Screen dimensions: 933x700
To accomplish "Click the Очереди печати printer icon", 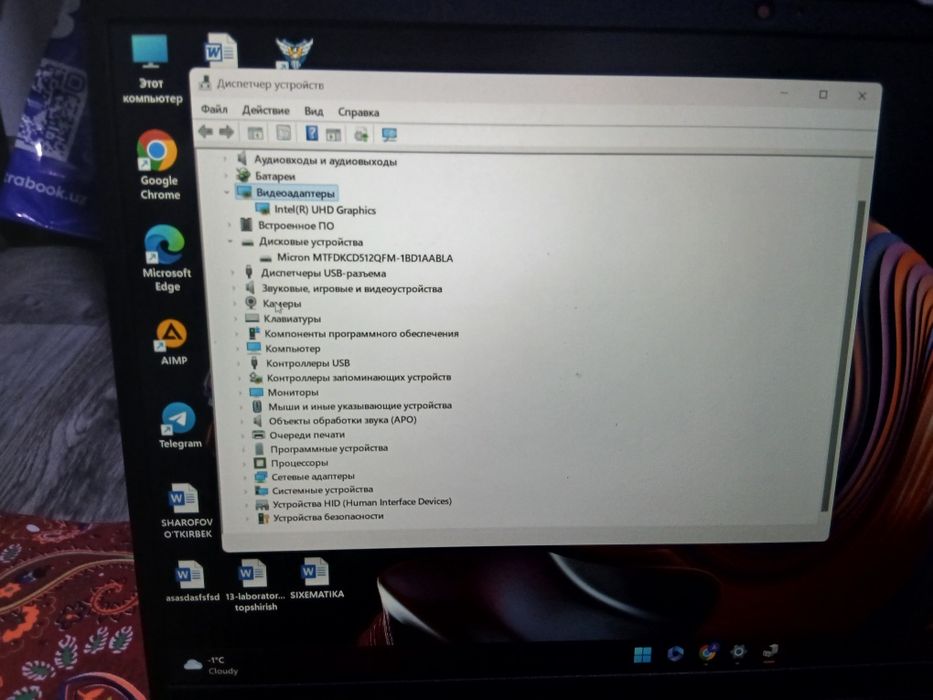I will (x=258, y=435).
